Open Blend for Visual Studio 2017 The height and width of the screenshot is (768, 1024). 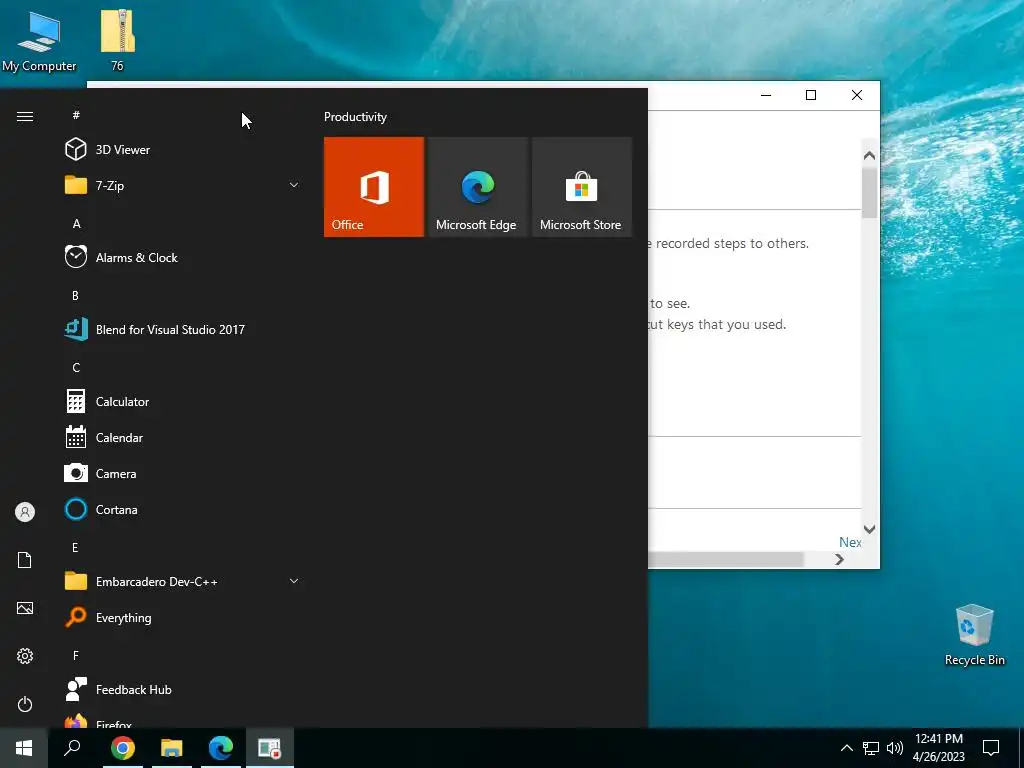point(183,329)
